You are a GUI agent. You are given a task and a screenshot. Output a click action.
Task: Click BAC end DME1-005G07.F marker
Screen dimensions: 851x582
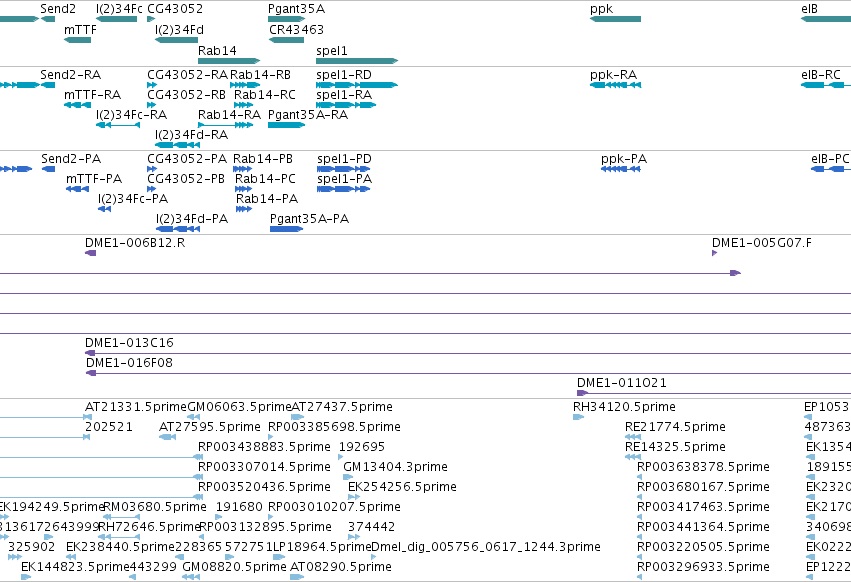pyautogui.click(x=715, y=253)
